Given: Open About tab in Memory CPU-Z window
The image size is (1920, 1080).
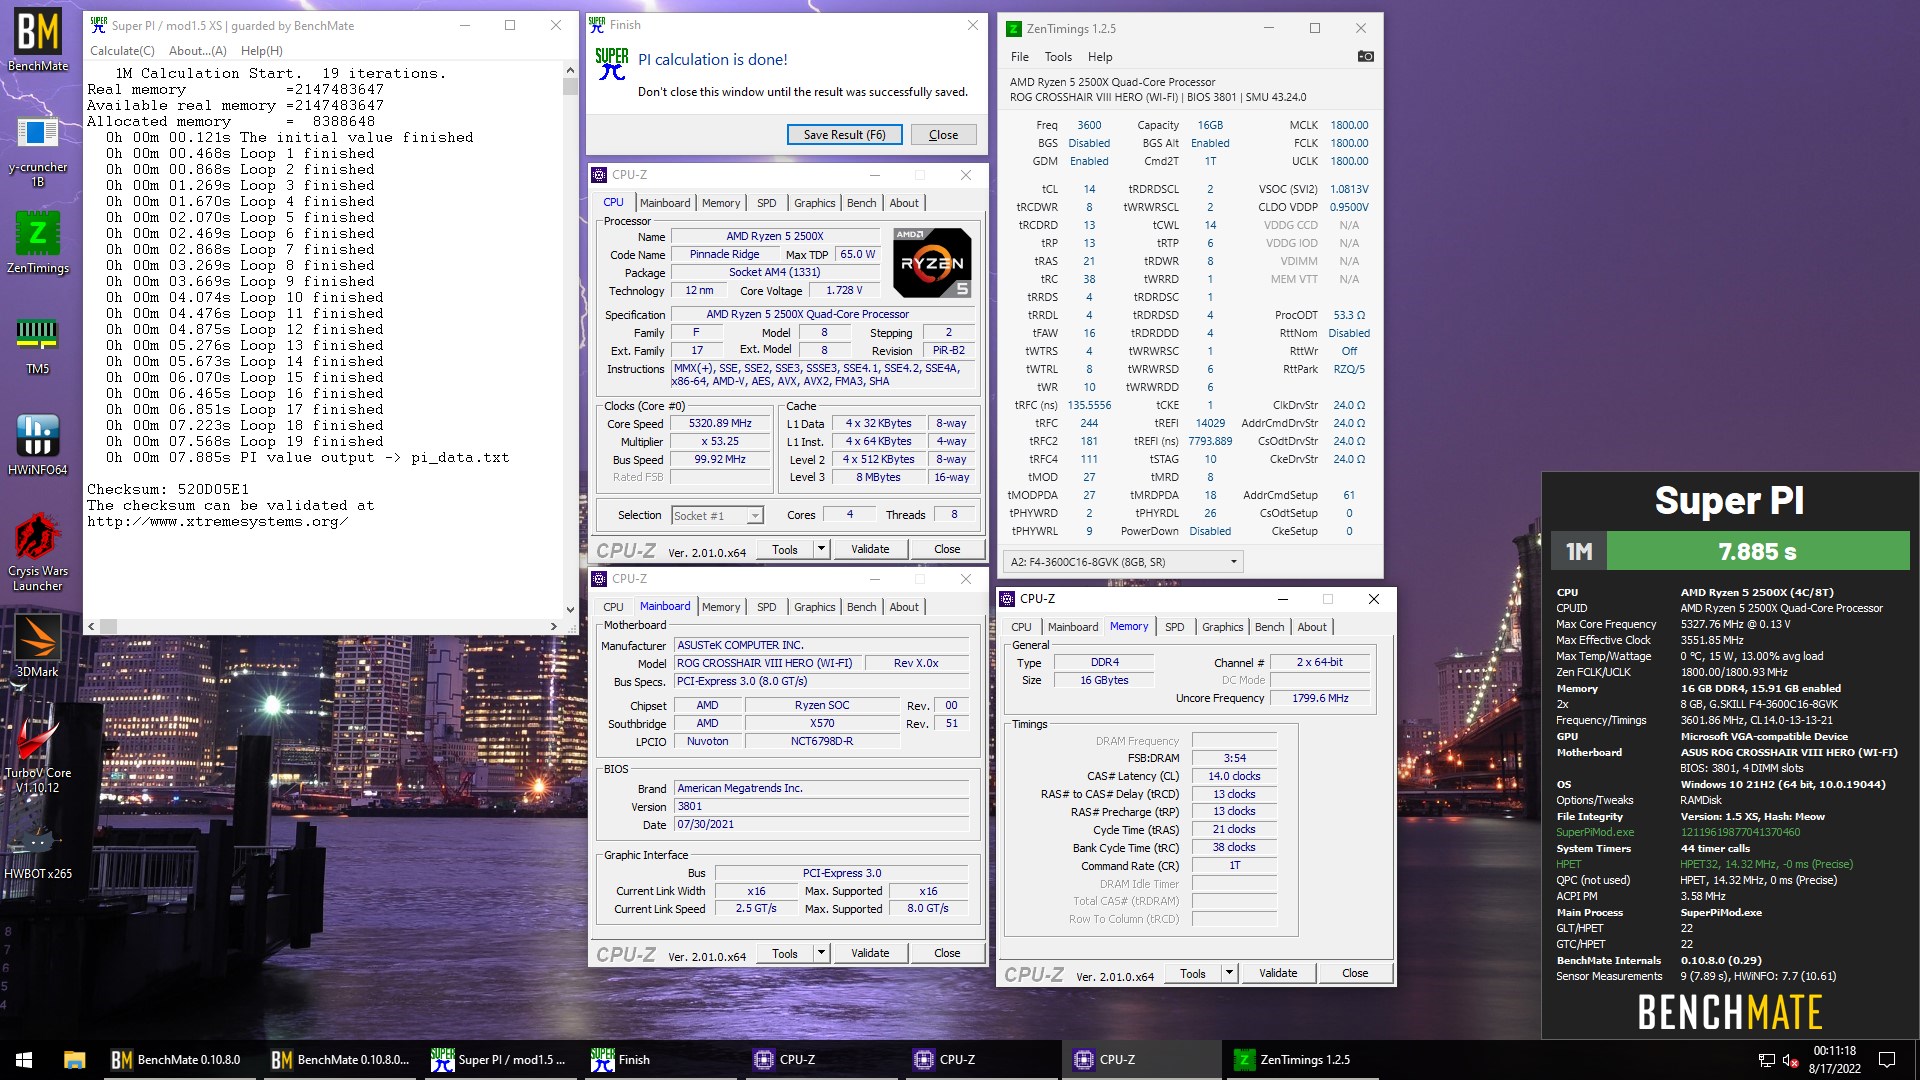Looking at the screenshot, I should click(1312, 627).
